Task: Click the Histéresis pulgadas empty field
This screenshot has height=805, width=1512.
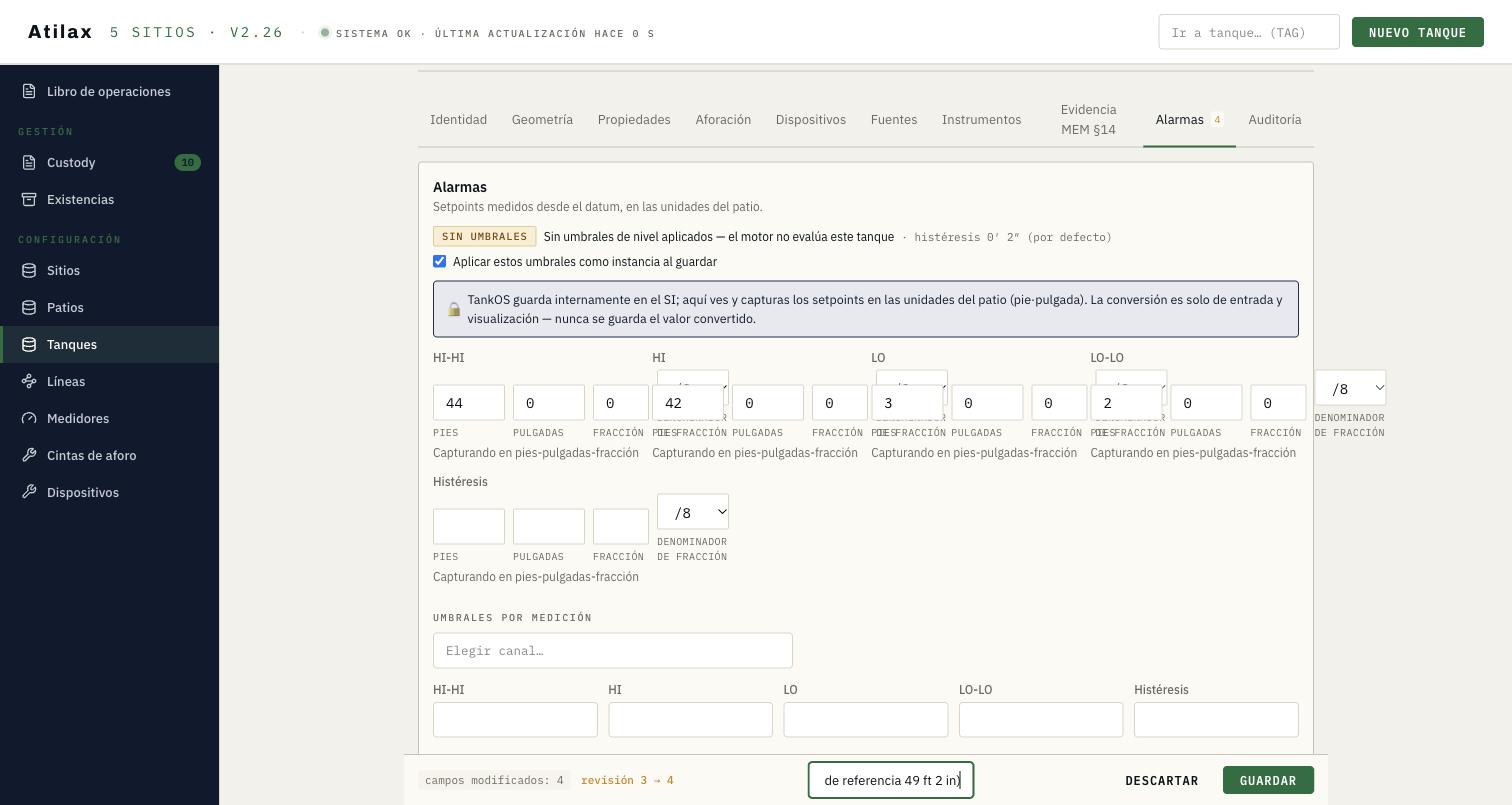Action: coord(549,527)
